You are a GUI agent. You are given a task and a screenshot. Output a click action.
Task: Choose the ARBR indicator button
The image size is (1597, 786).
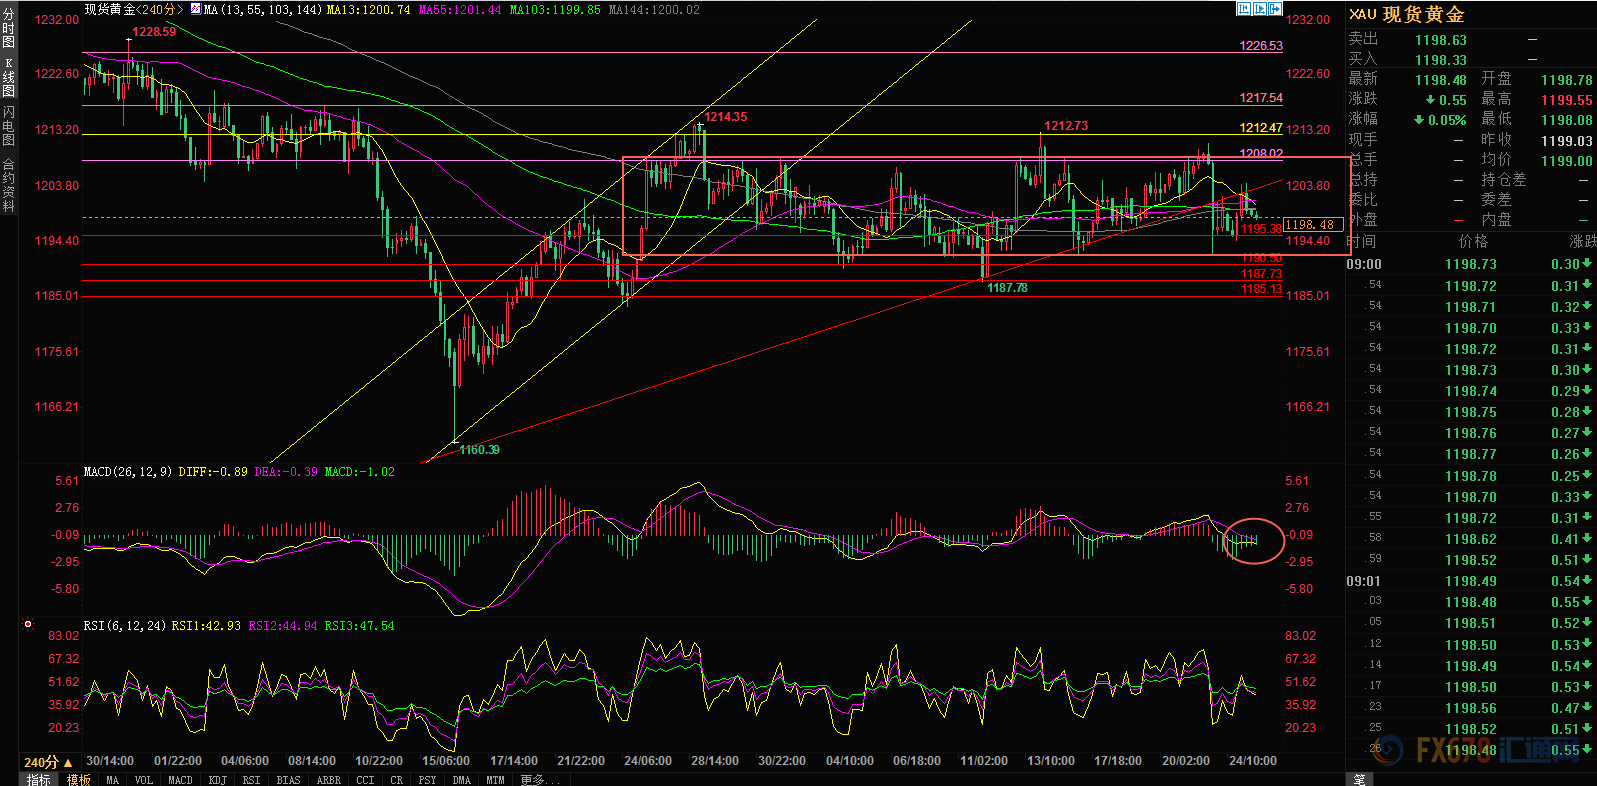[328, 780]
